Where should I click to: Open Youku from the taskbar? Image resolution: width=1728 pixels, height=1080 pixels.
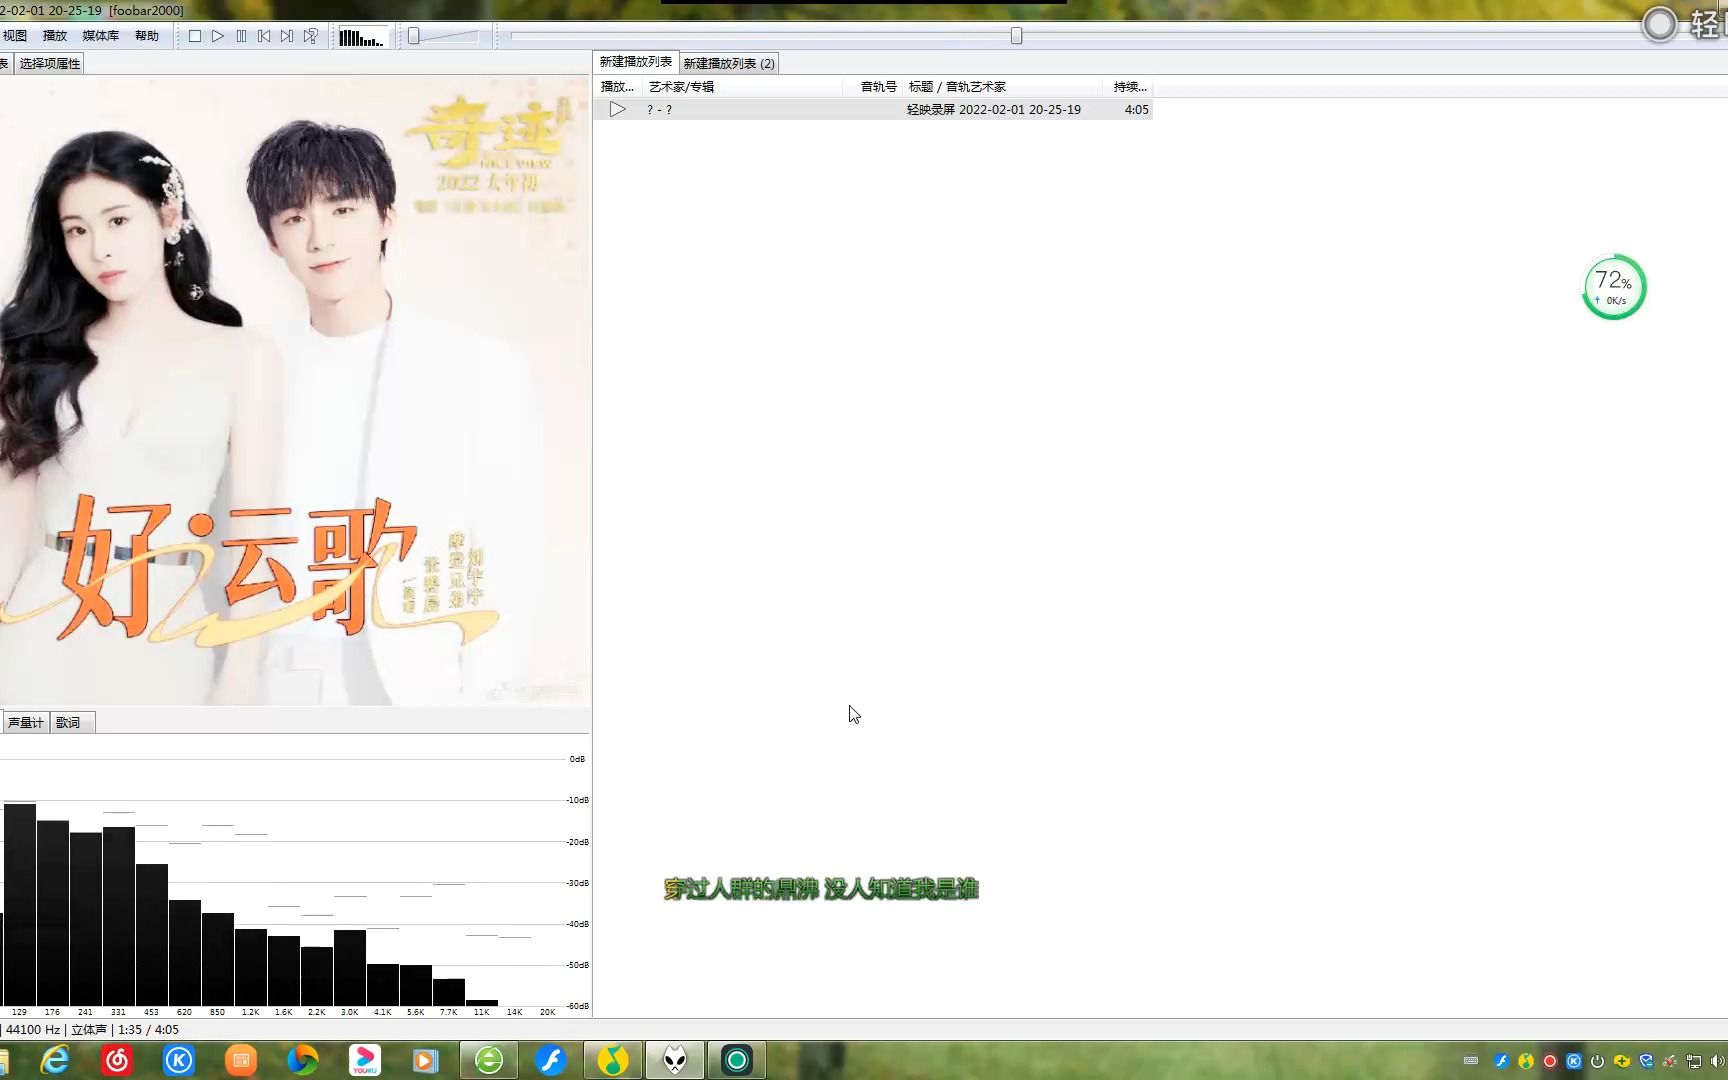[365, 1060]
